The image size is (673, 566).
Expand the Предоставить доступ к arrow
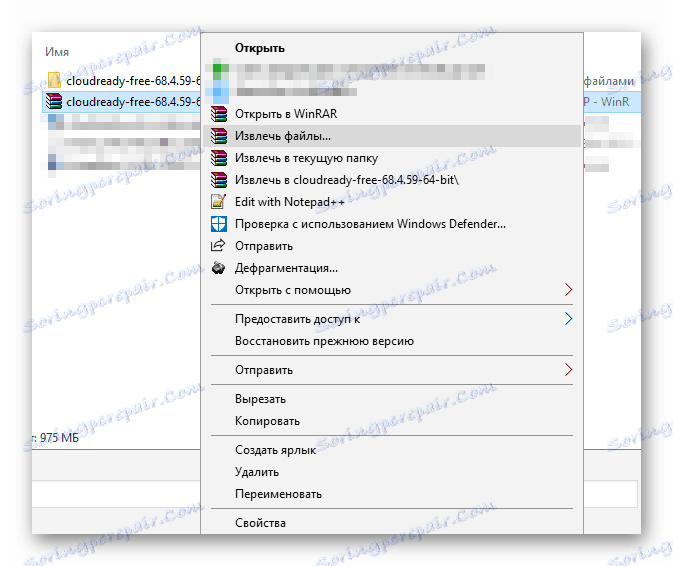pos(569,319)
